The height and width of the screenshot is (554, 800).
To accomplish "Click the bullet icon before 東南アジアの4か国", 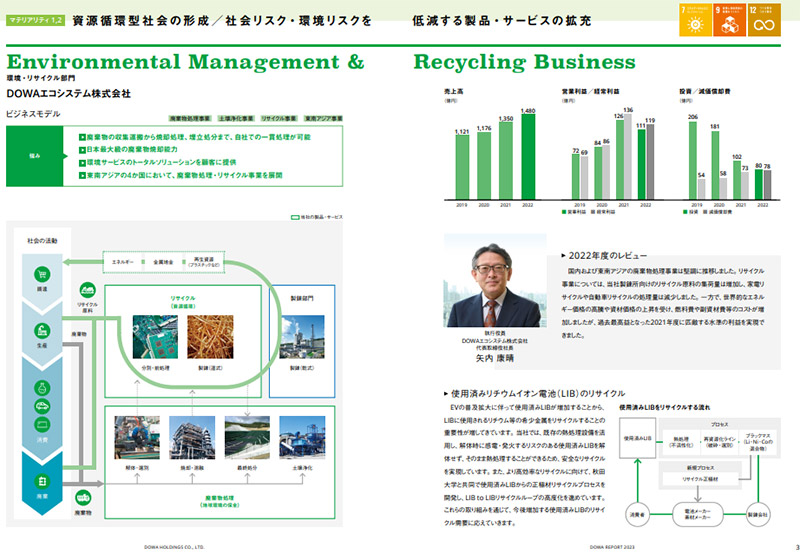I will (x=82, y=175).
